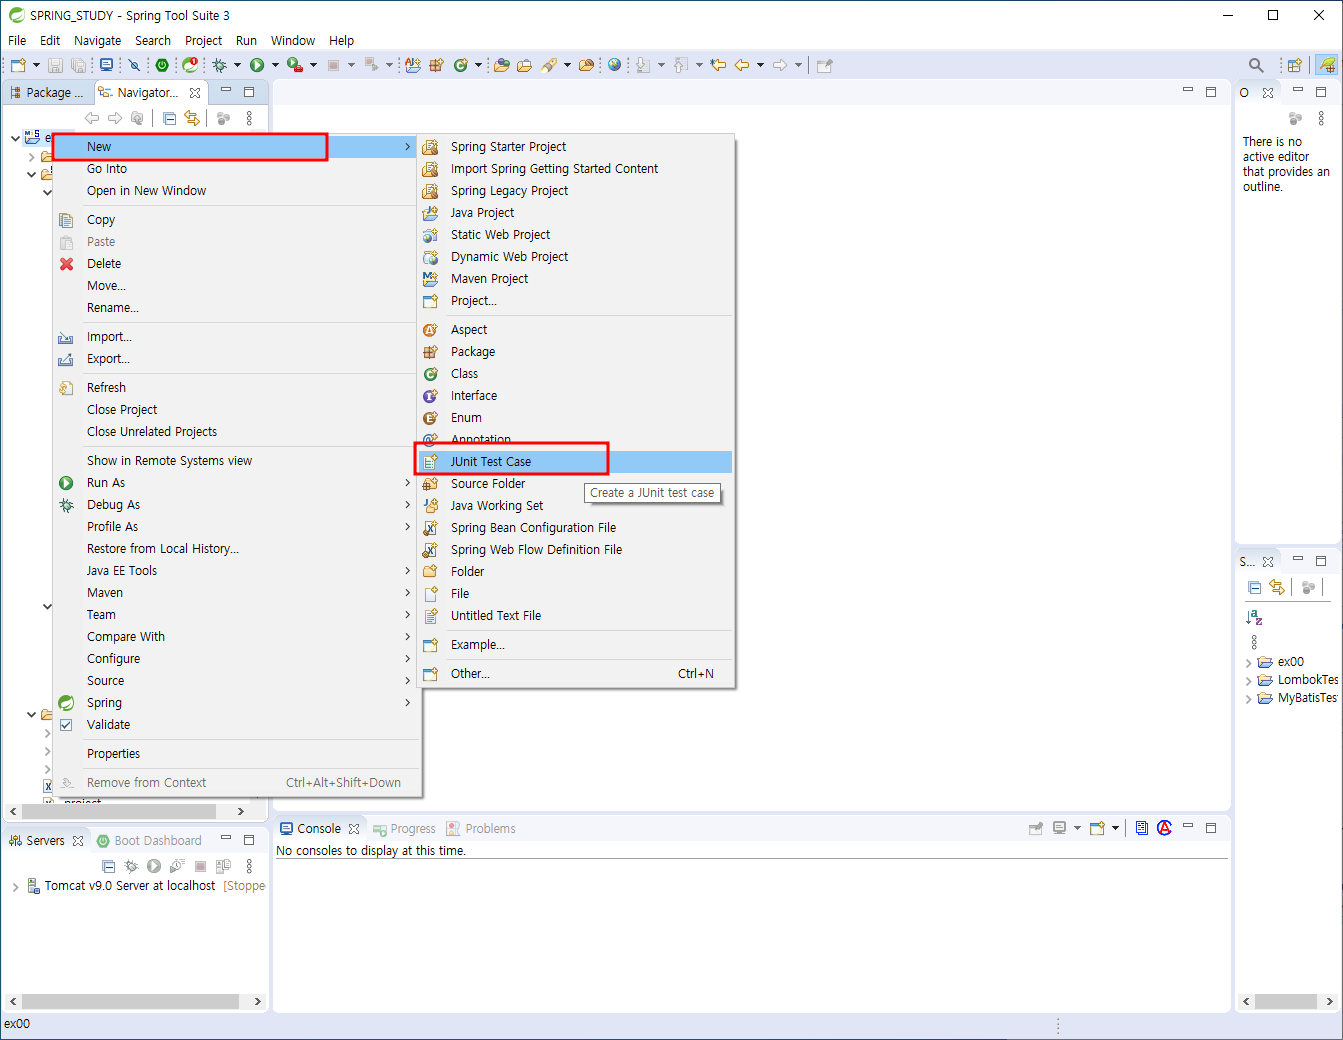Click the New Java Package toolbar icon
This screenshot has height=1040, width=1343.
(436, 65)
